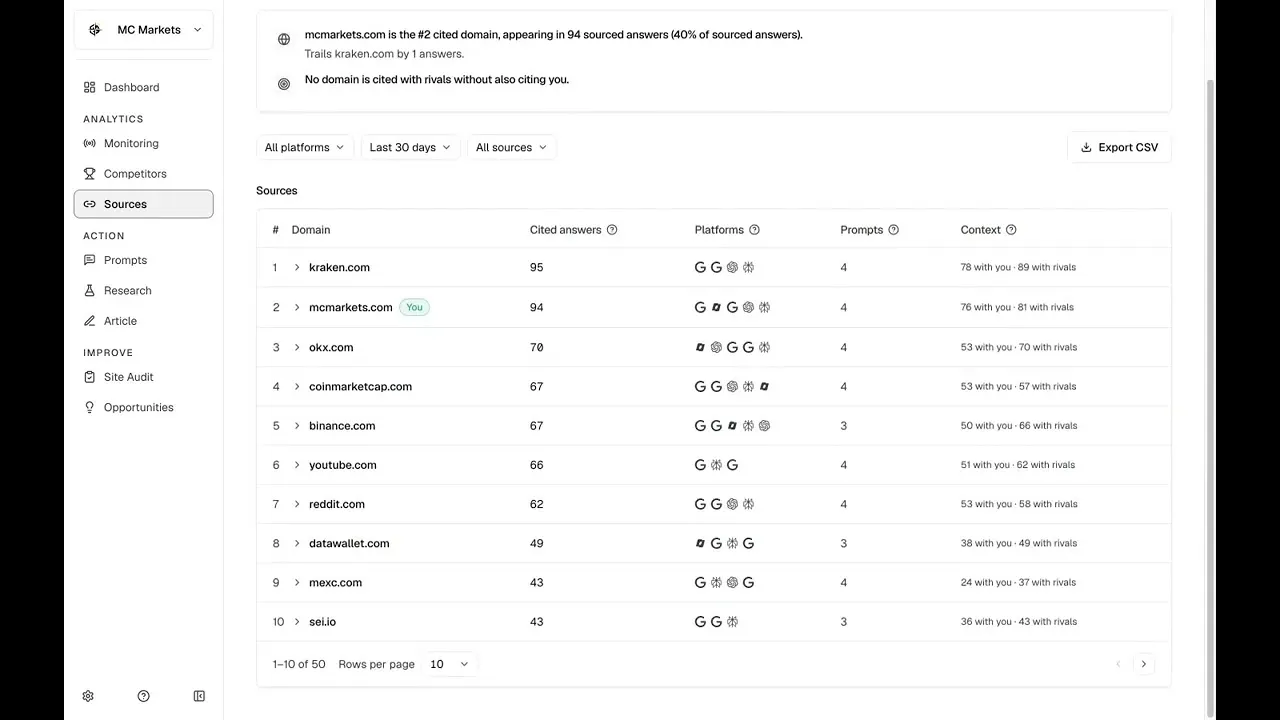
Task: Expand the sei.io row
Action: 297,622
